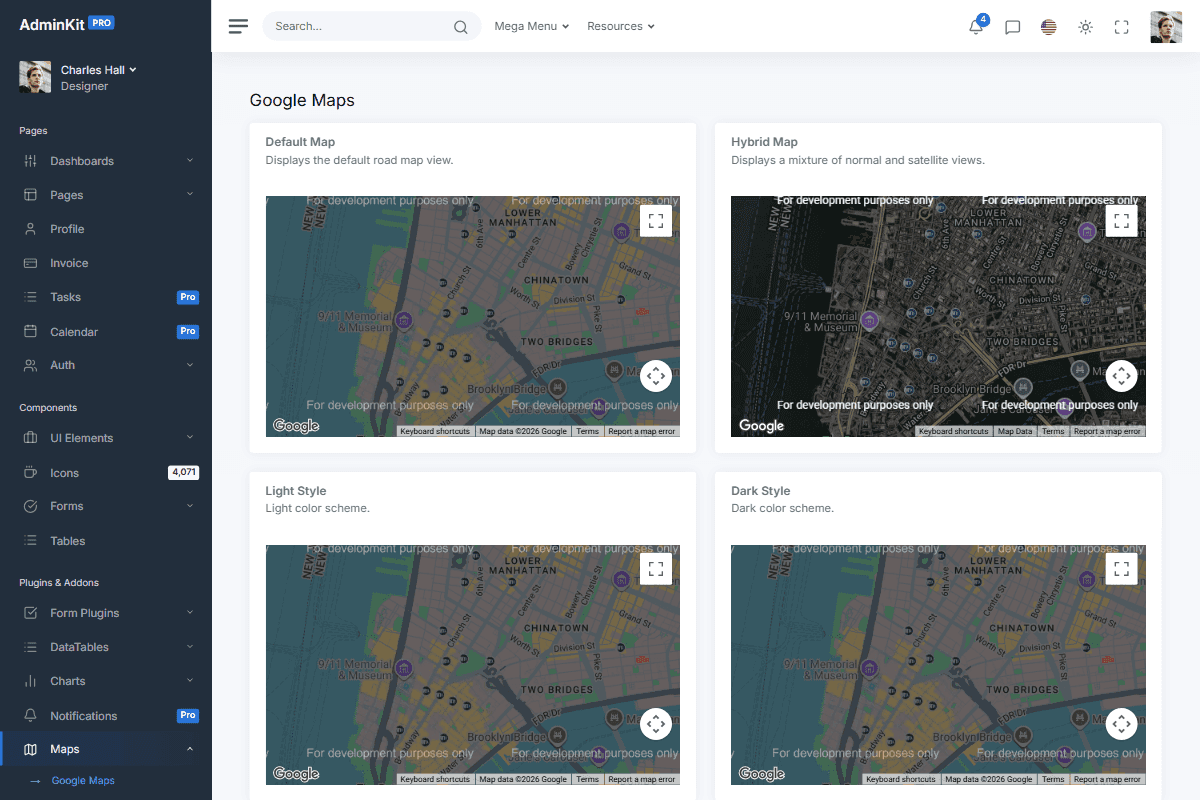Toggle the sidebar hamburger menu
1200x800 pixels.
[238, 26]
